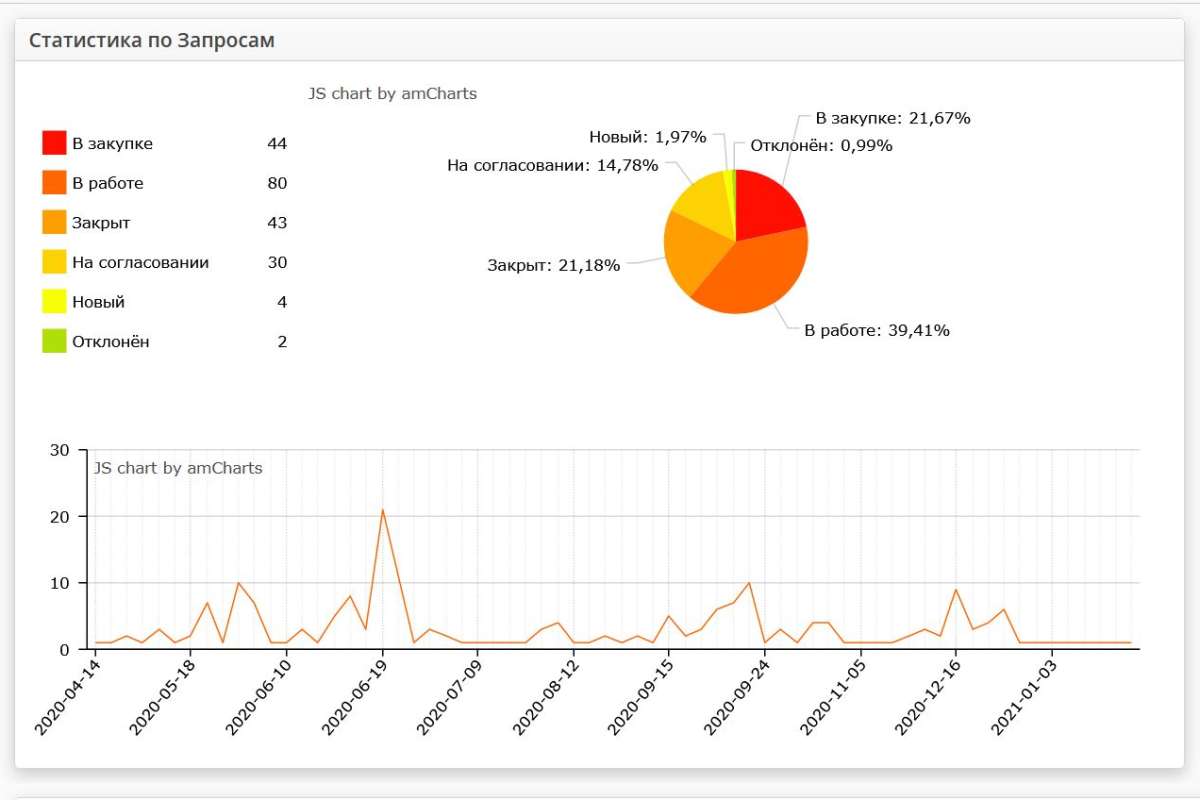Click the "Новый: 1,97%" callout label

pos(647,137)
